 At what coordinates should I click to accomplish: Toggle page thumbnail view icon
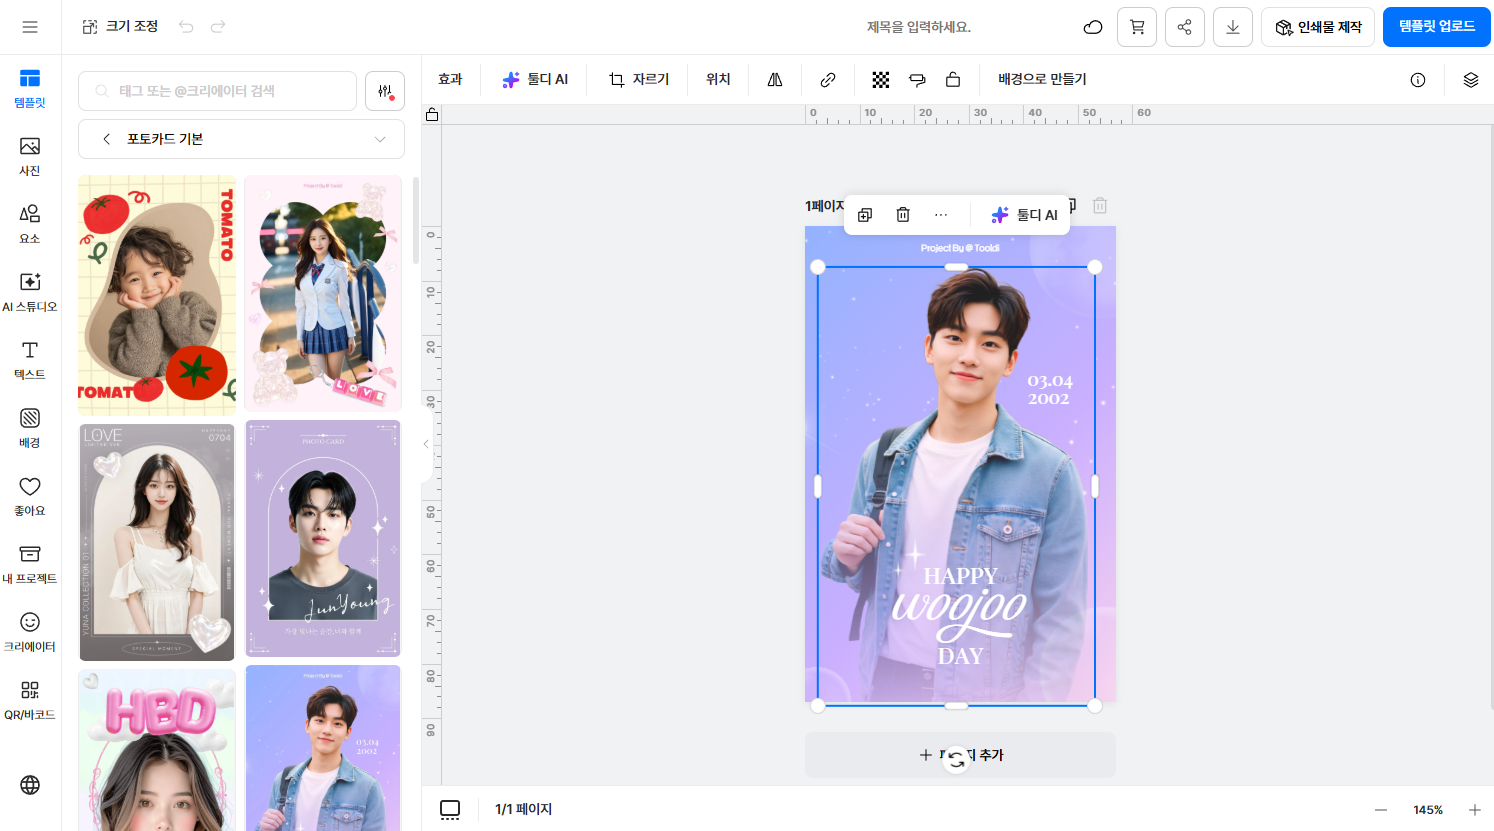(450, 809)
